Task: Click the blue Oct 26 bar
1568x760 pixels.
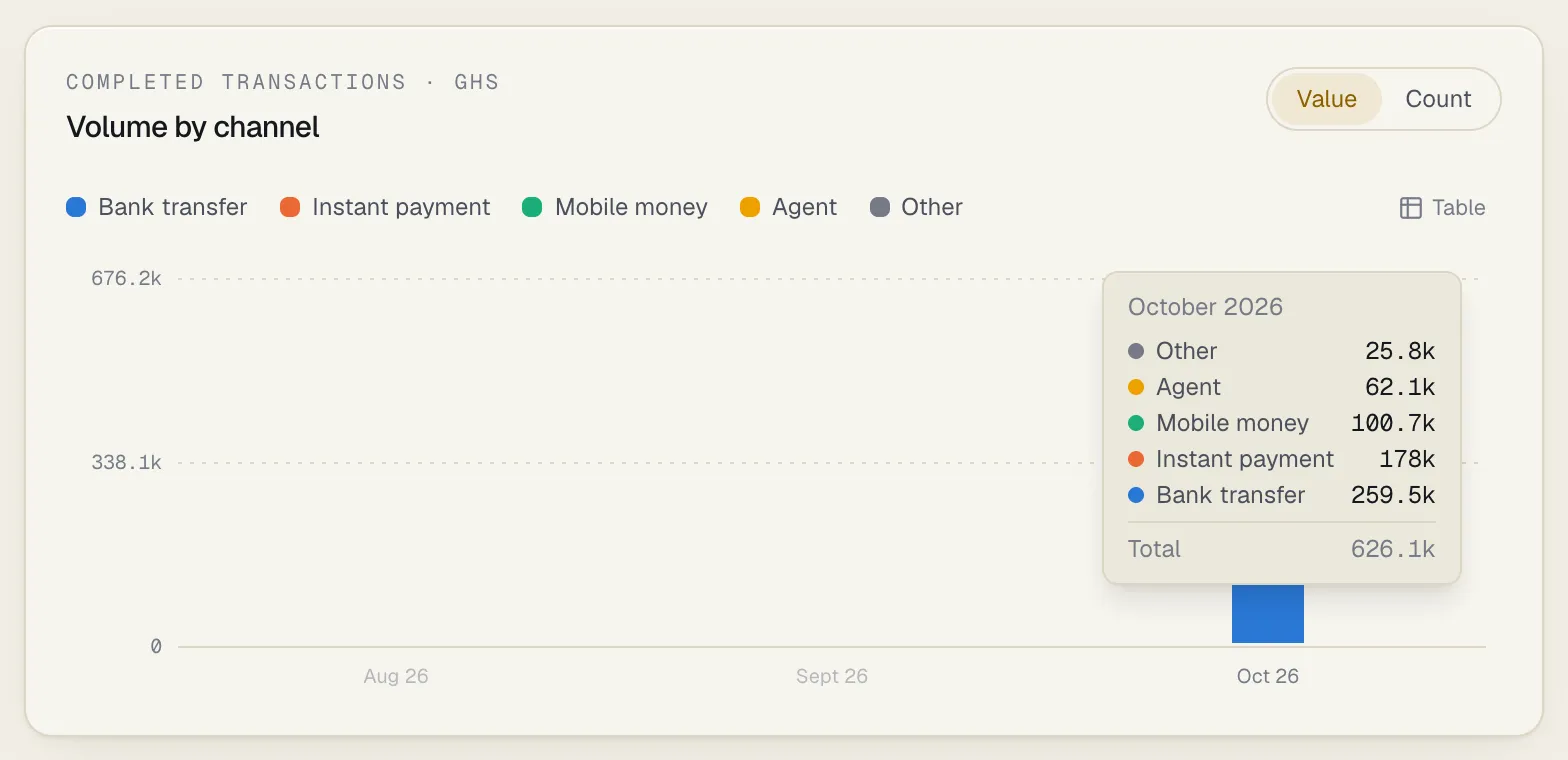Action: [x=1267, y=613]
